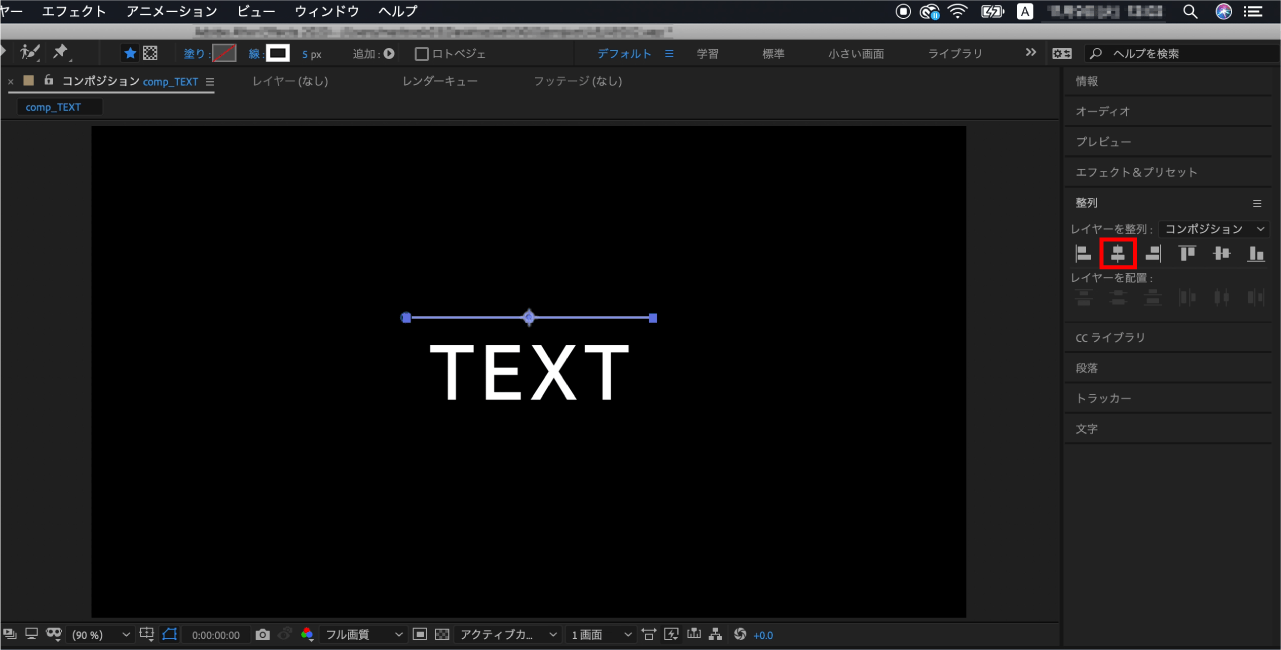
Task: Select the デフォルト workspace
Action: point(624,54)
